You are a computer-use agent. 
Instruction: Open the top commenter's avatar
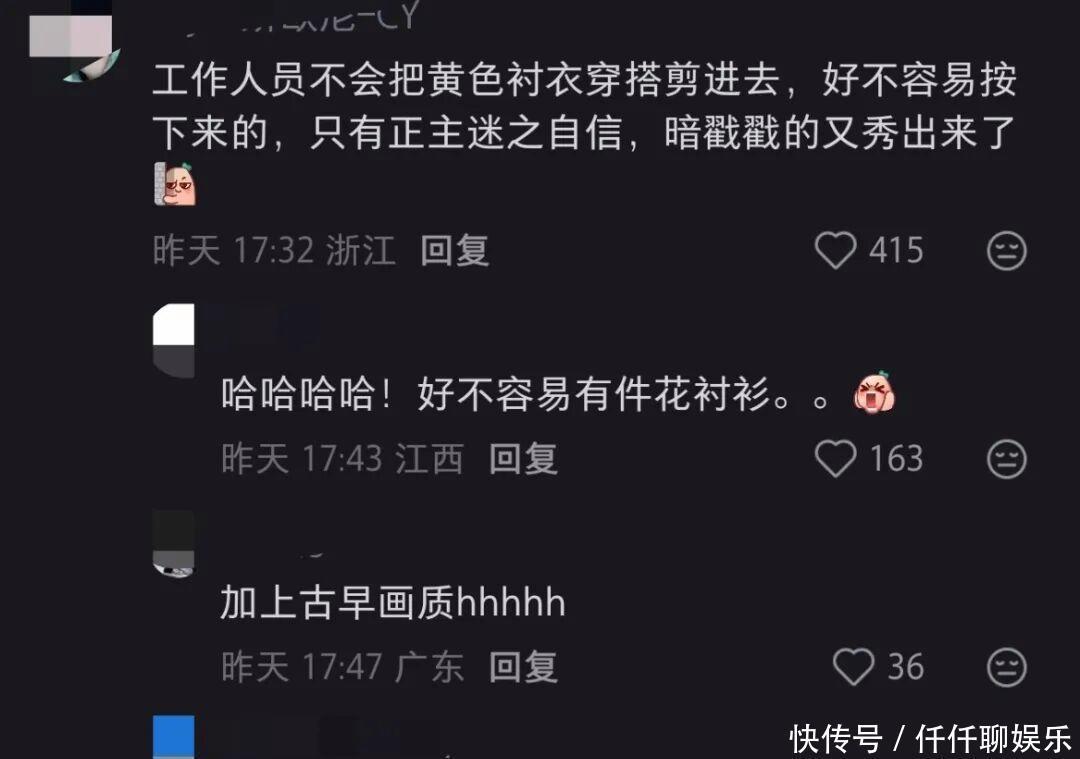[72, 41]
